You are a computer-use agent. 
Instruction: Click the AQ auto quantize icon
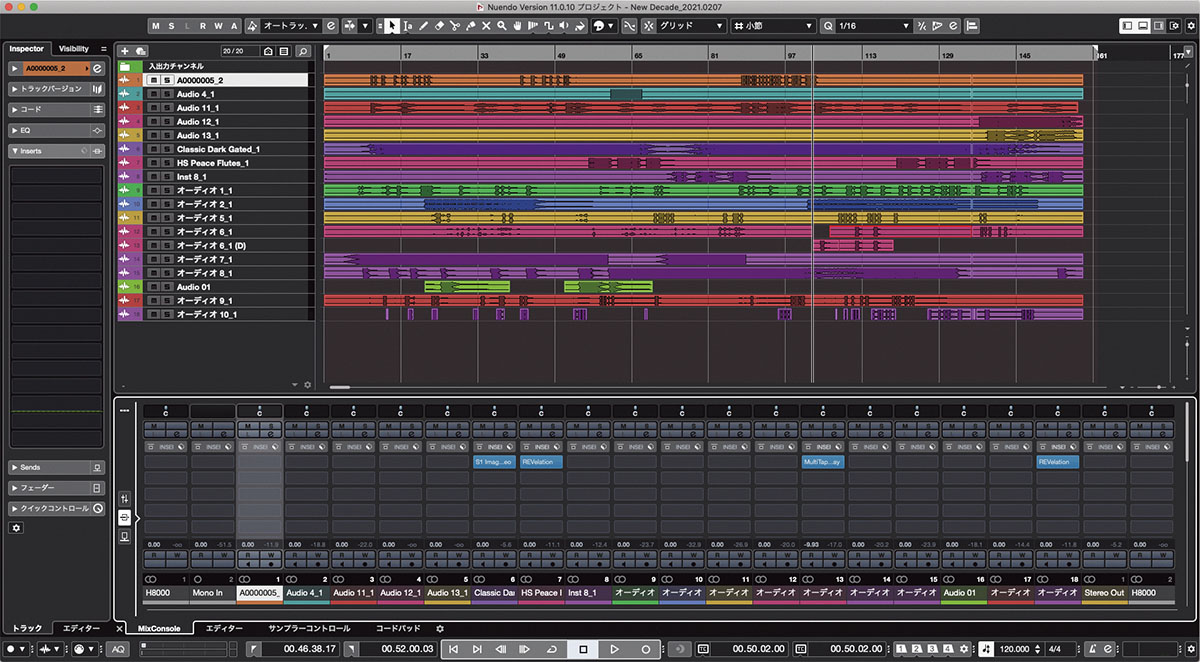pyautogui.click(x=118, y=649)
